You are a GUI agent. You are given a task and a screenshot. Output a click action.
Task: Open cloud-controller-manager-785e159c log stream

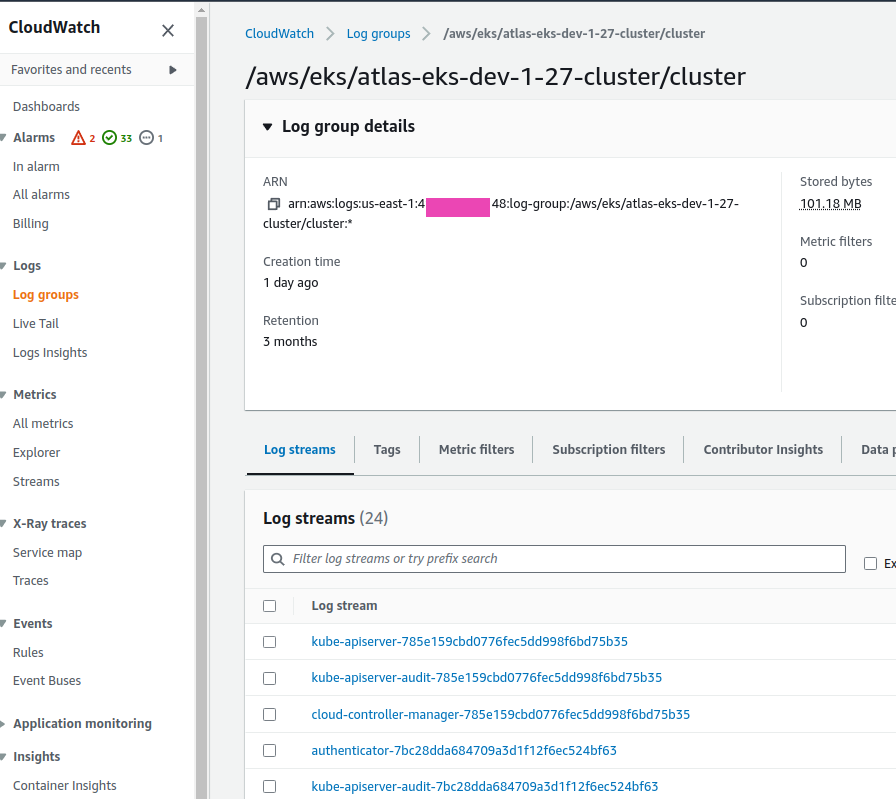(501, 714)
